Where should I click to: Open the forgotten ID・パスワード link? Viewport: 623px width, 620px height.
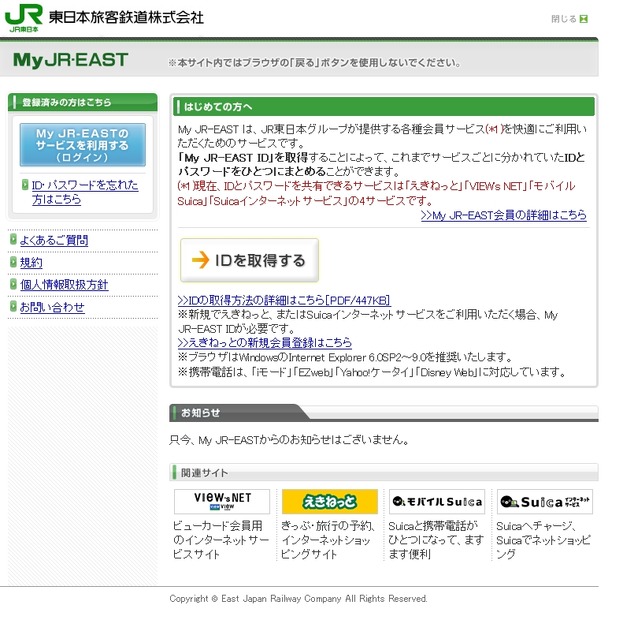pyautogui.click(x=85, y=192)
